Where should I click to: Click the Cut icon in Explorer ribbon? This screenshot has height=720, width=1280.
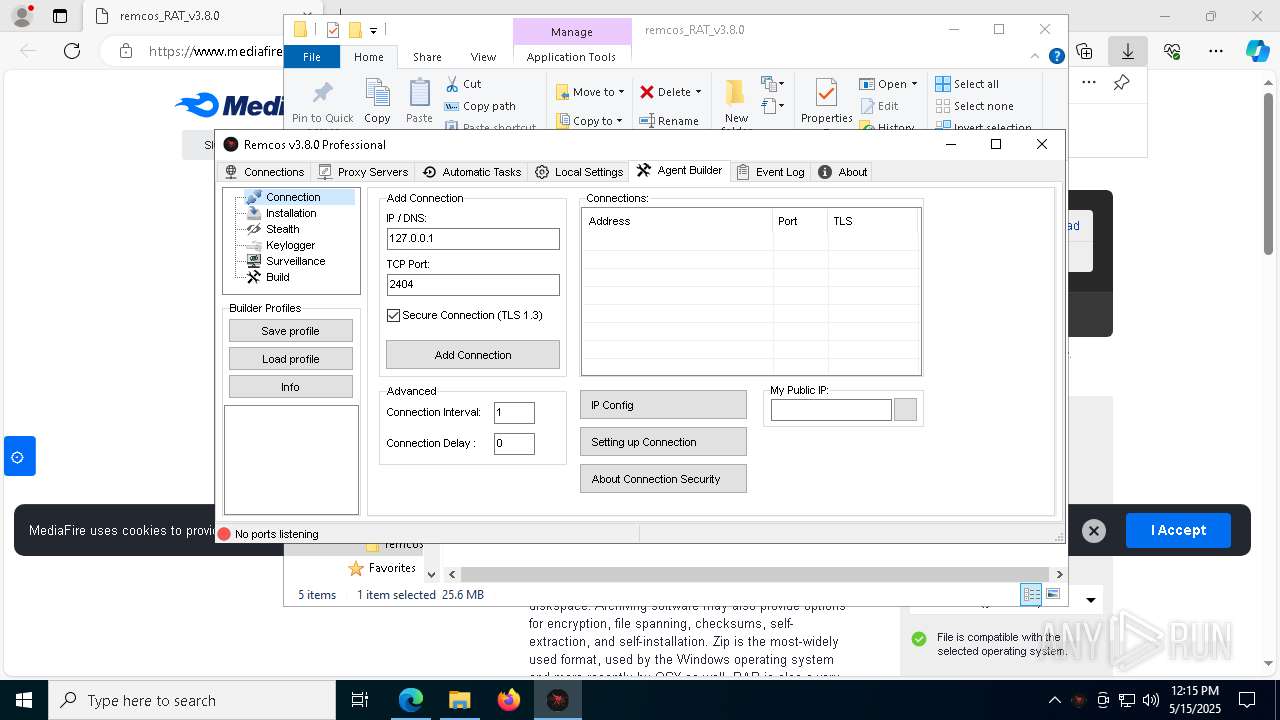pyautogui.click(x=463, y=84)
